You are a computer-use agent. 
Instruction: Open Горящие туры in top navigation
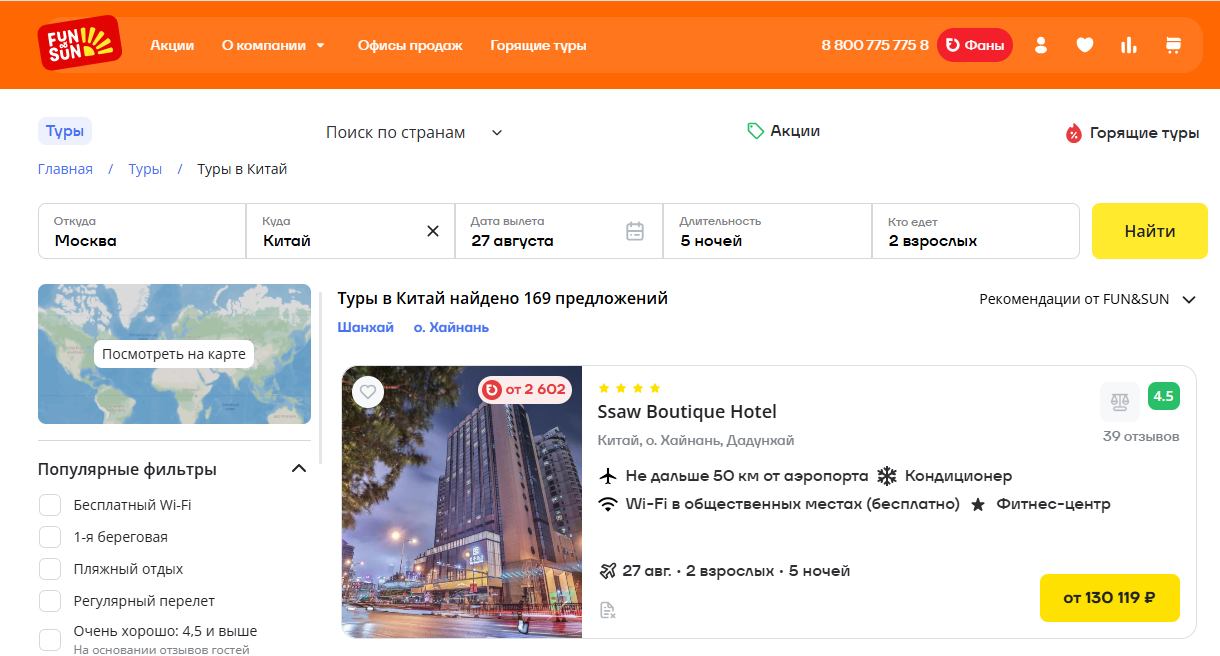click(x=538, y=45)
